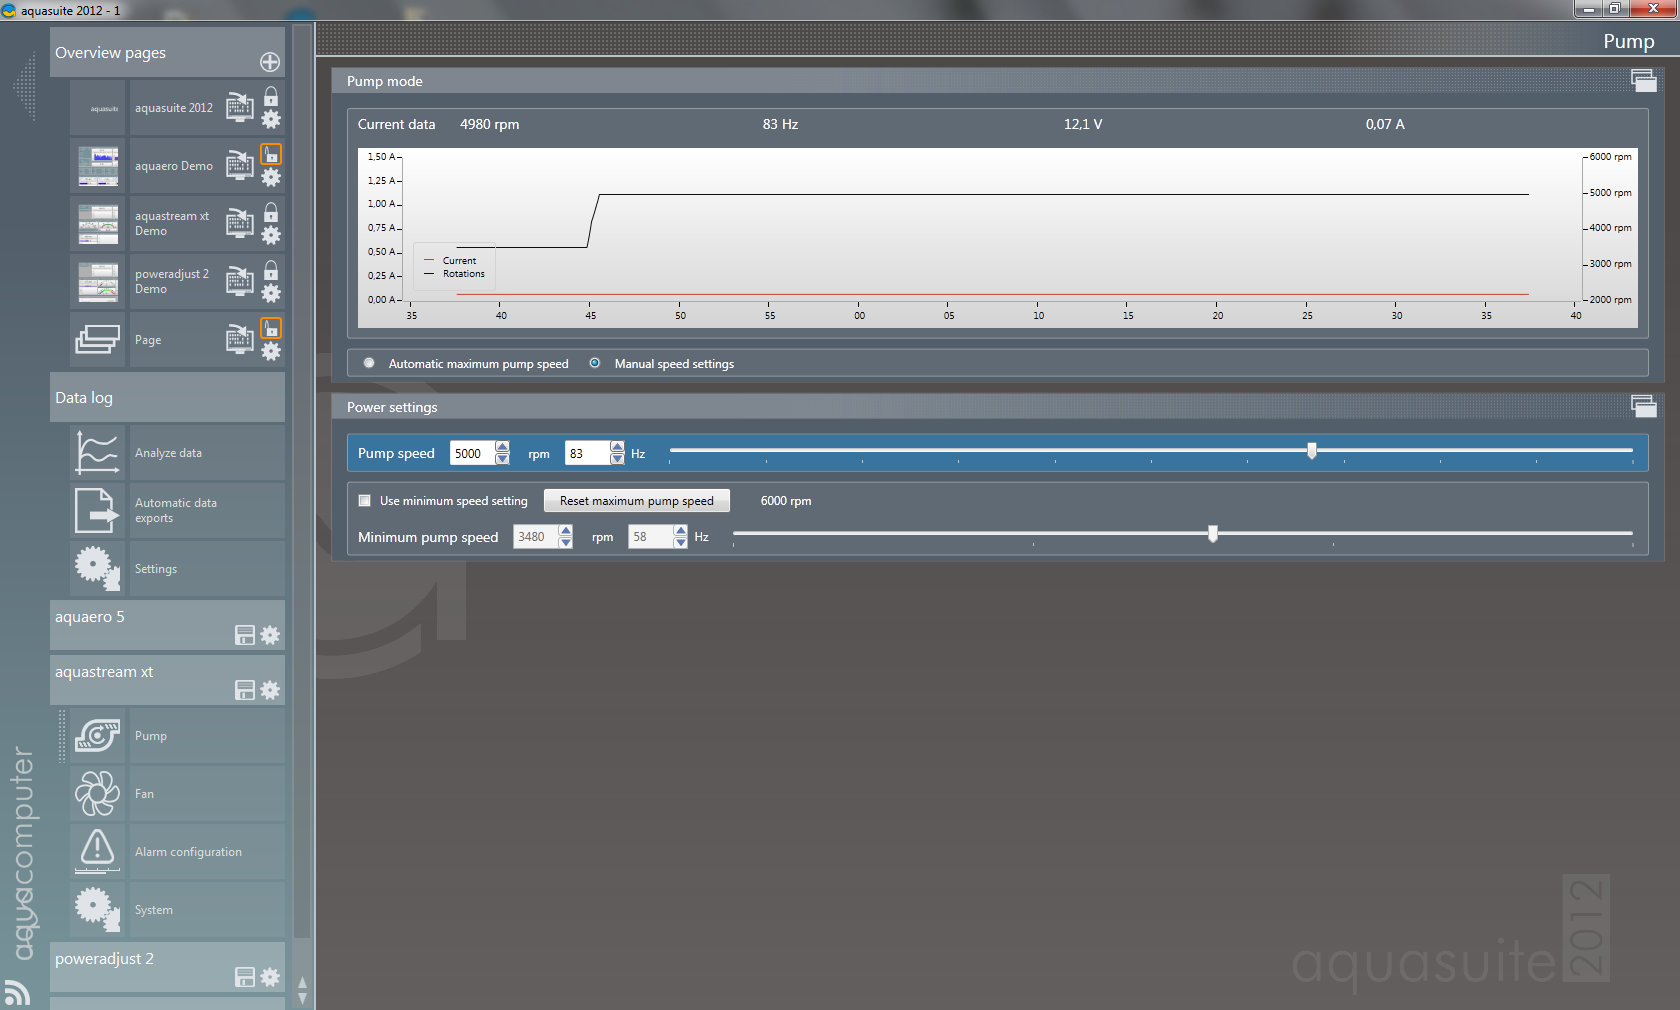The image size is (1680, 1010).
Task: Open aquaero 5 gear settings
Action: [270, 635]
